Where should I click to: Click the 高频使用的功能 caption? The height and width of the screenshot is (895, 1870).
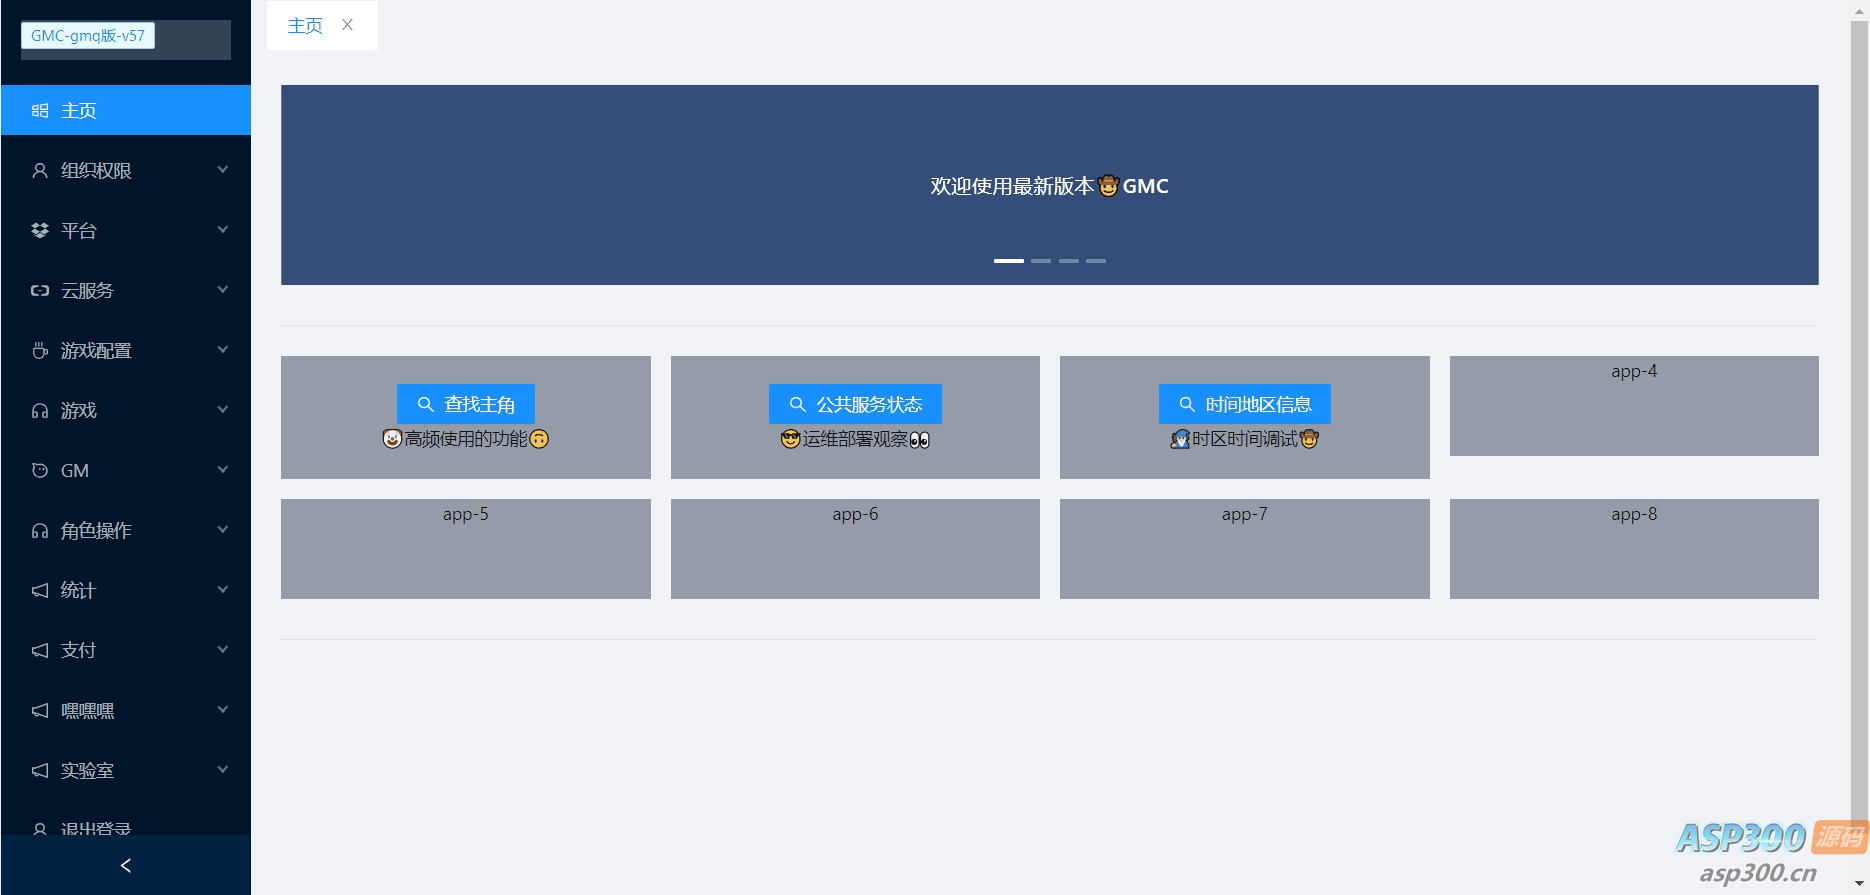tap(466, 439)
